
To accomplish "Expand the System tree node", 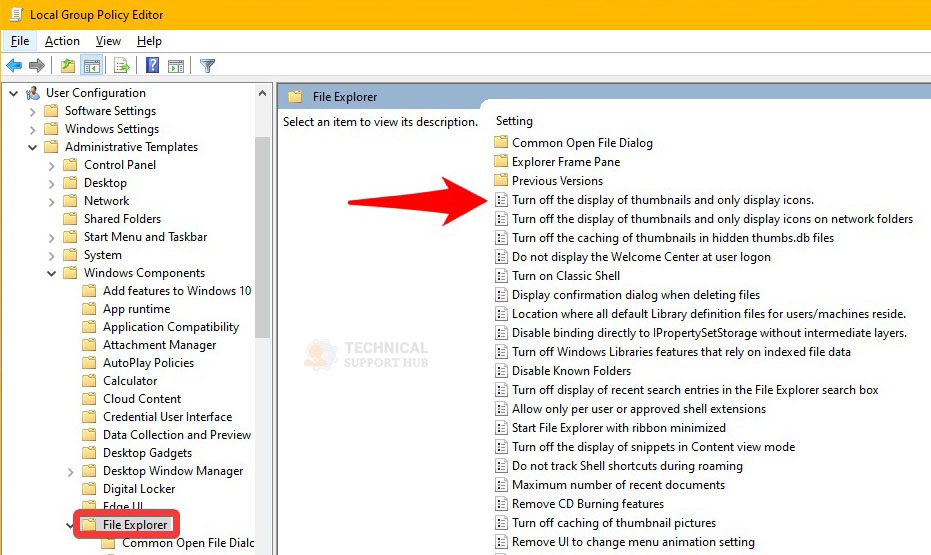I will 52,255.
